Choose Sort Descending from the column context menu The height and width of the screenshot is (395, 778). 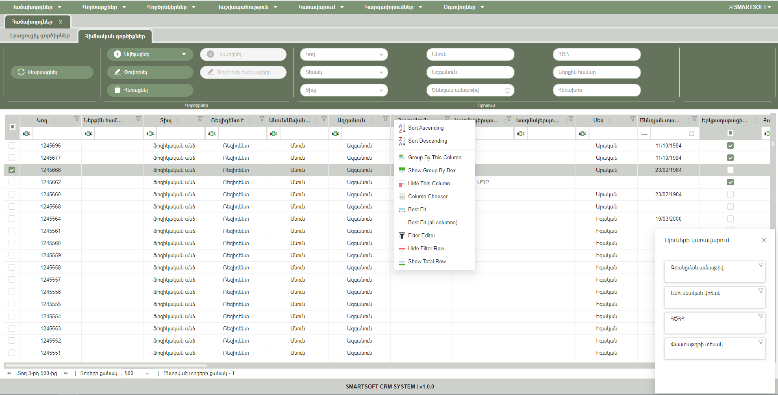tap(434, 141)
